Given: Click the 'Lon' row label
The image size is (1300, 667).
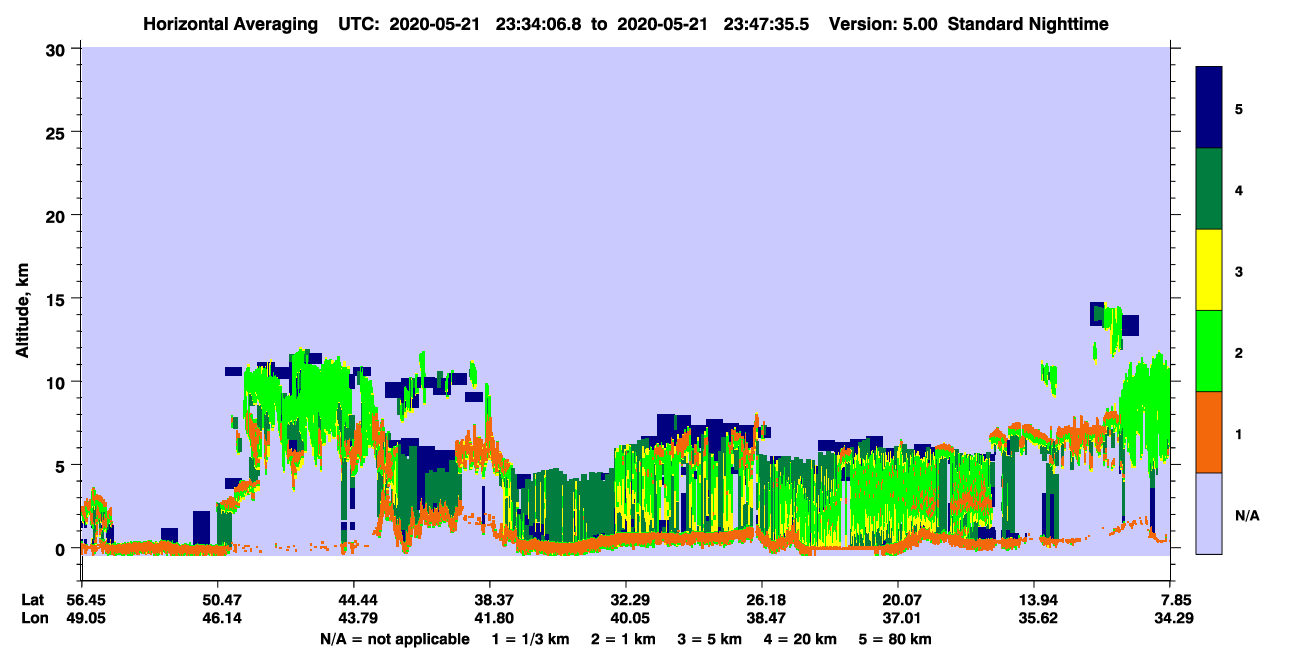Looking at the screenshot, I should (x=33, y=618).
